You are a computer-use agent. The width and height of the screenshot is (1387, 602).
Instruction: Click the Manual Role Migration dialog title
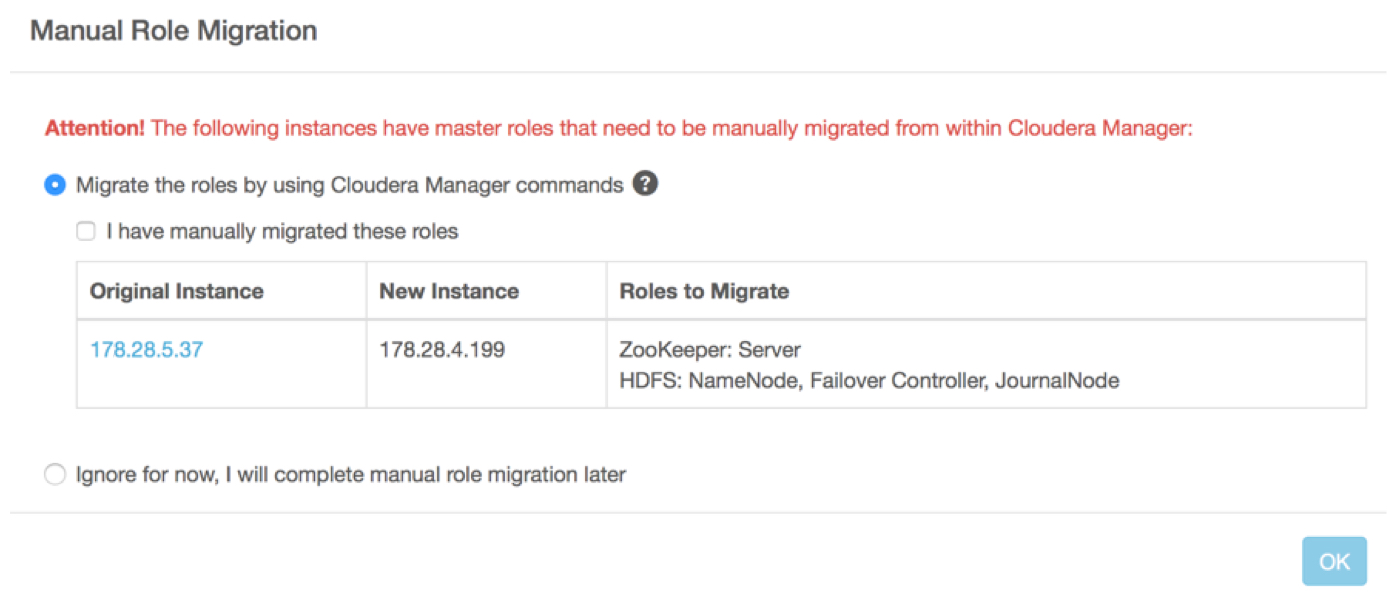[173, 31]
